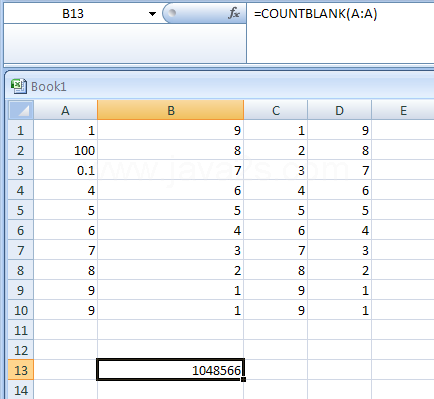Select row 11 header
Viewport: 434px width, 399px height.
coord(21,330)
